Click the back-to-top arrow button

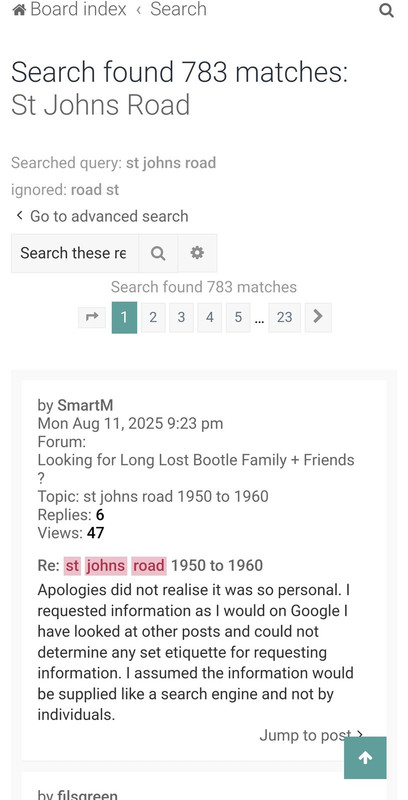365,758
